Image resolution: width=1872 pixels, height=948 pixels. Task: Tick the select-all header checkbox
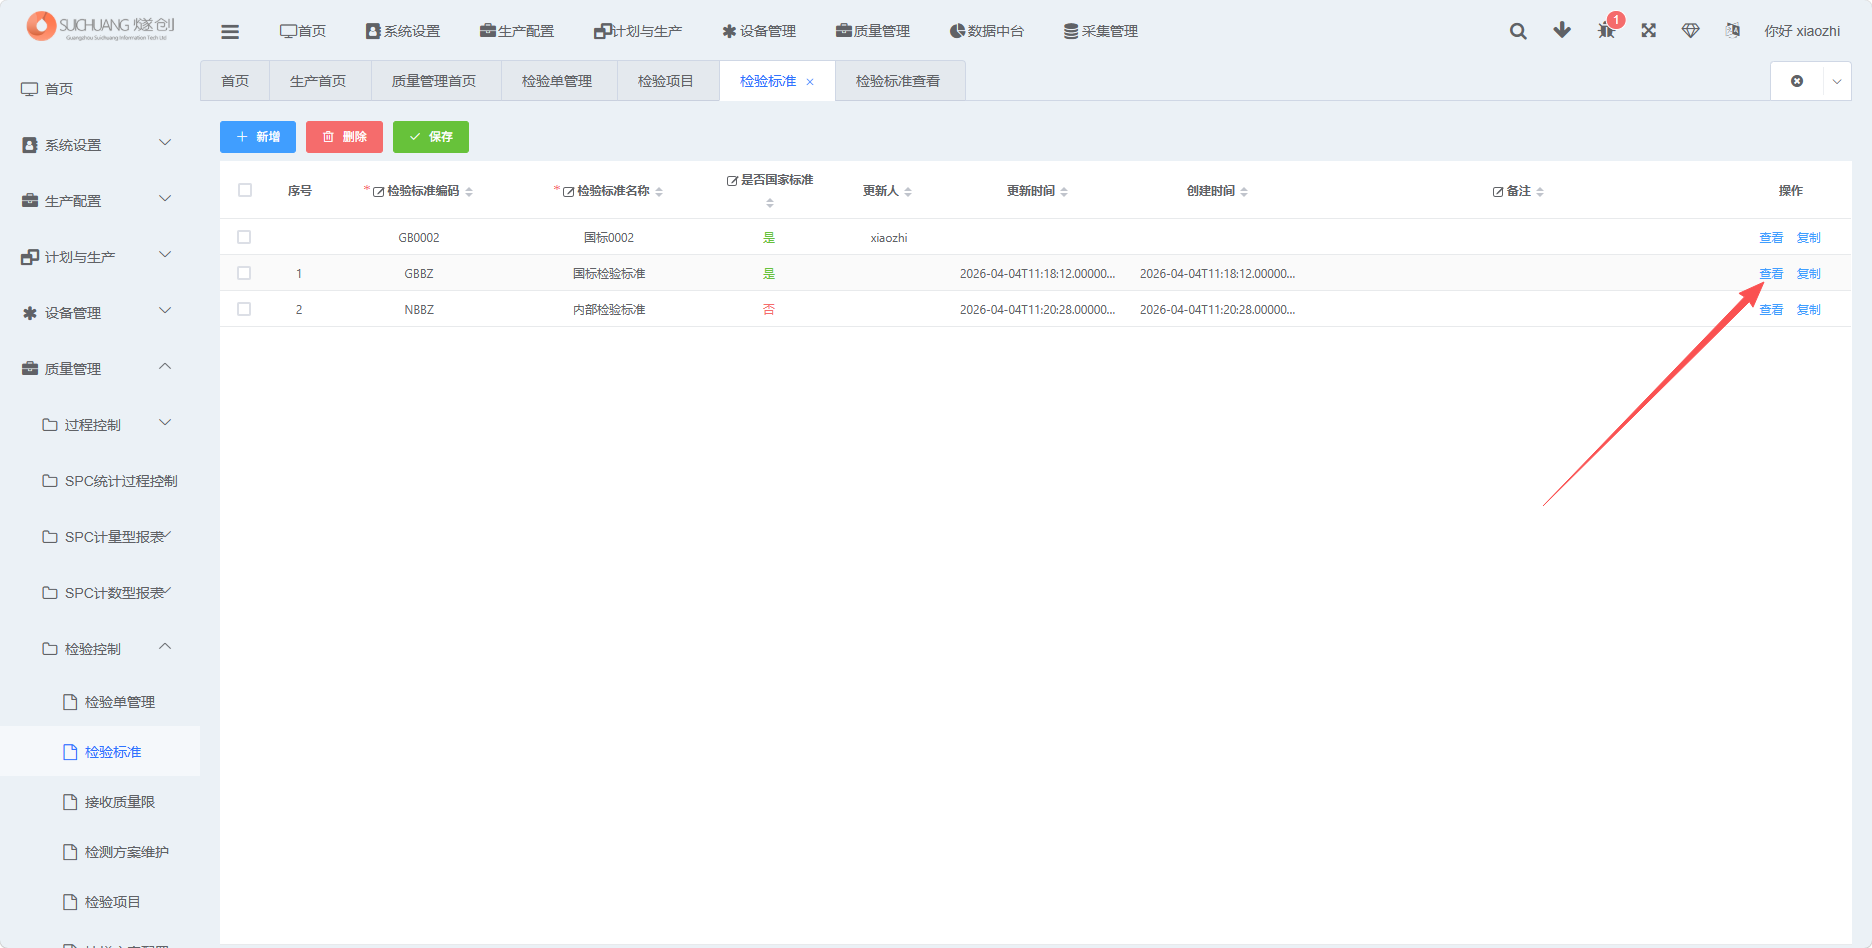(245, 190)
